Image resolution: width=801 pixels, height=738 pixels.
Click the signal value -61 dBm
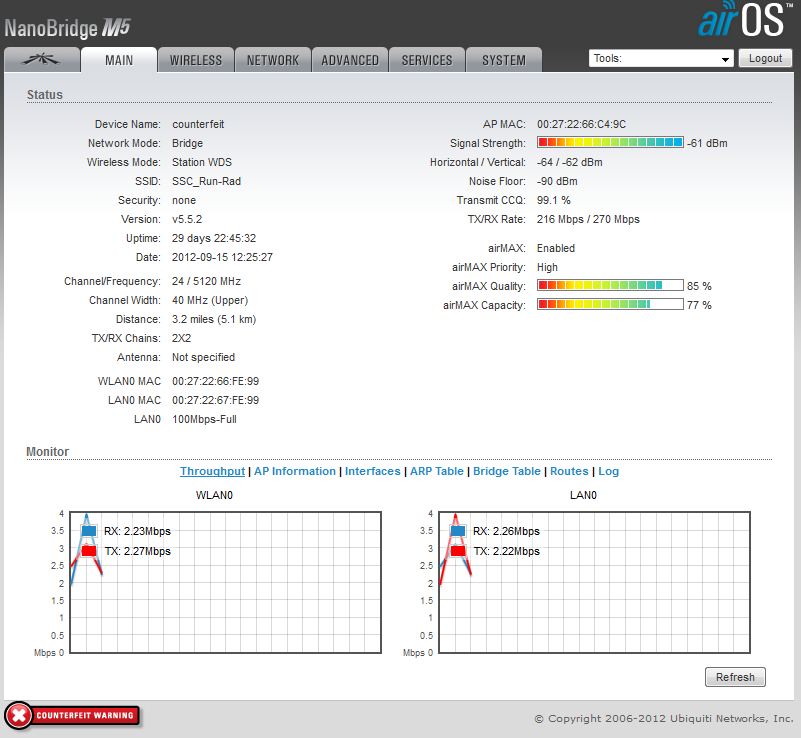(707, 143)
